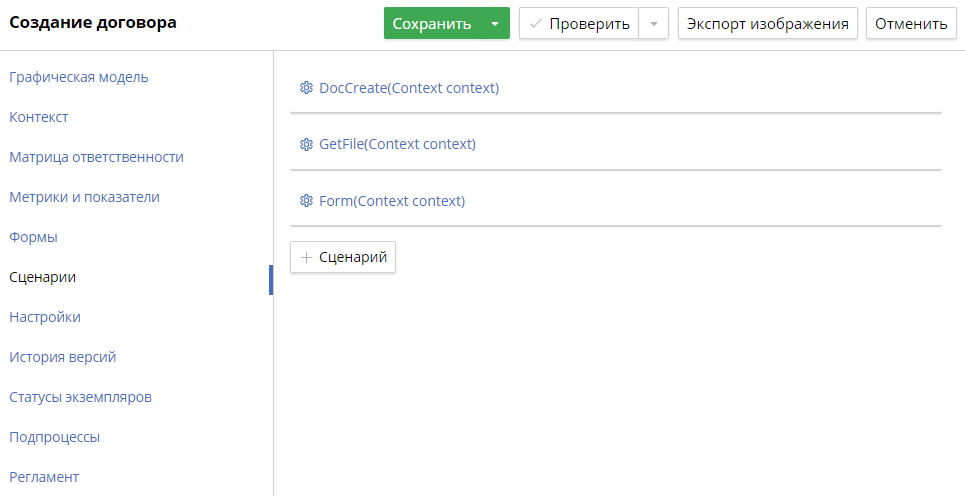Click the Создание договора page title
This screenshot has width=965, height=496.
93,23
